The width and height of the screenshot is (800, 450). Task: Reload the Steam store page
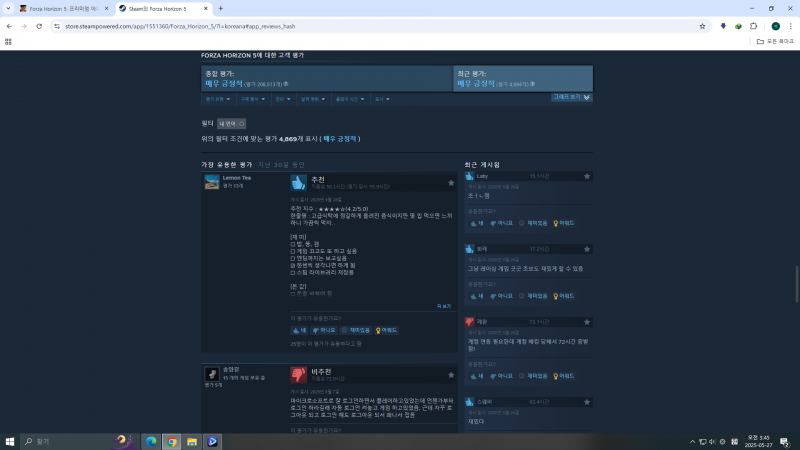[x=39, y=26]
